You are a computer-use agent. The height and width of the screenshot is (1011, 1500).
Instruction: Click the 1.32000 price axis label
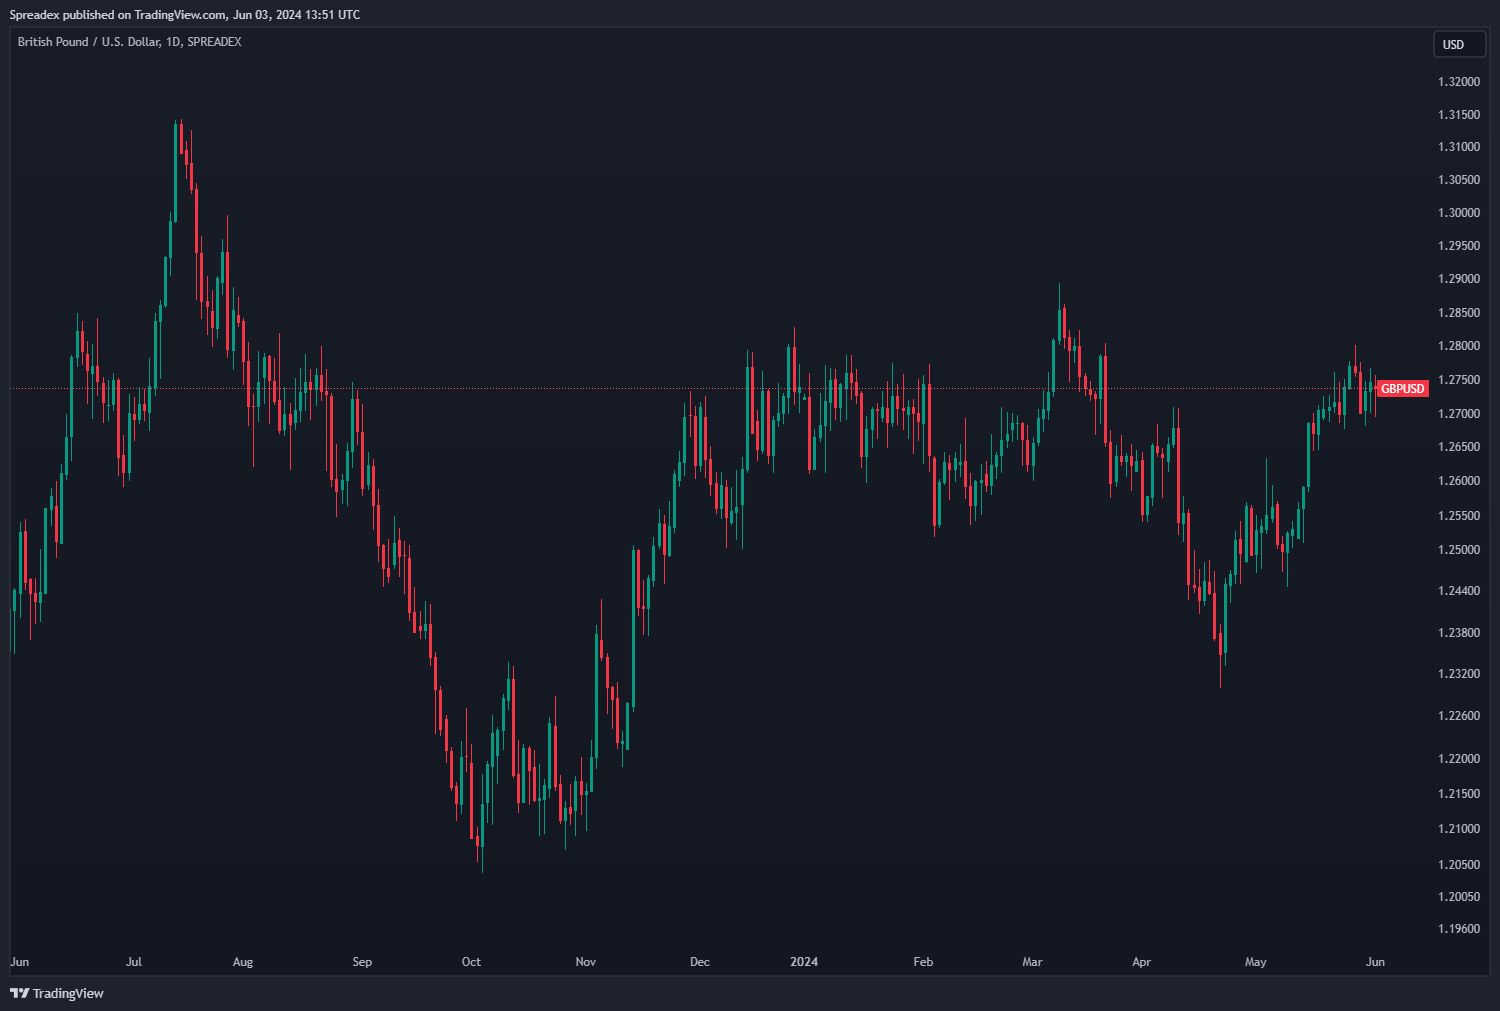(1459, 82)
